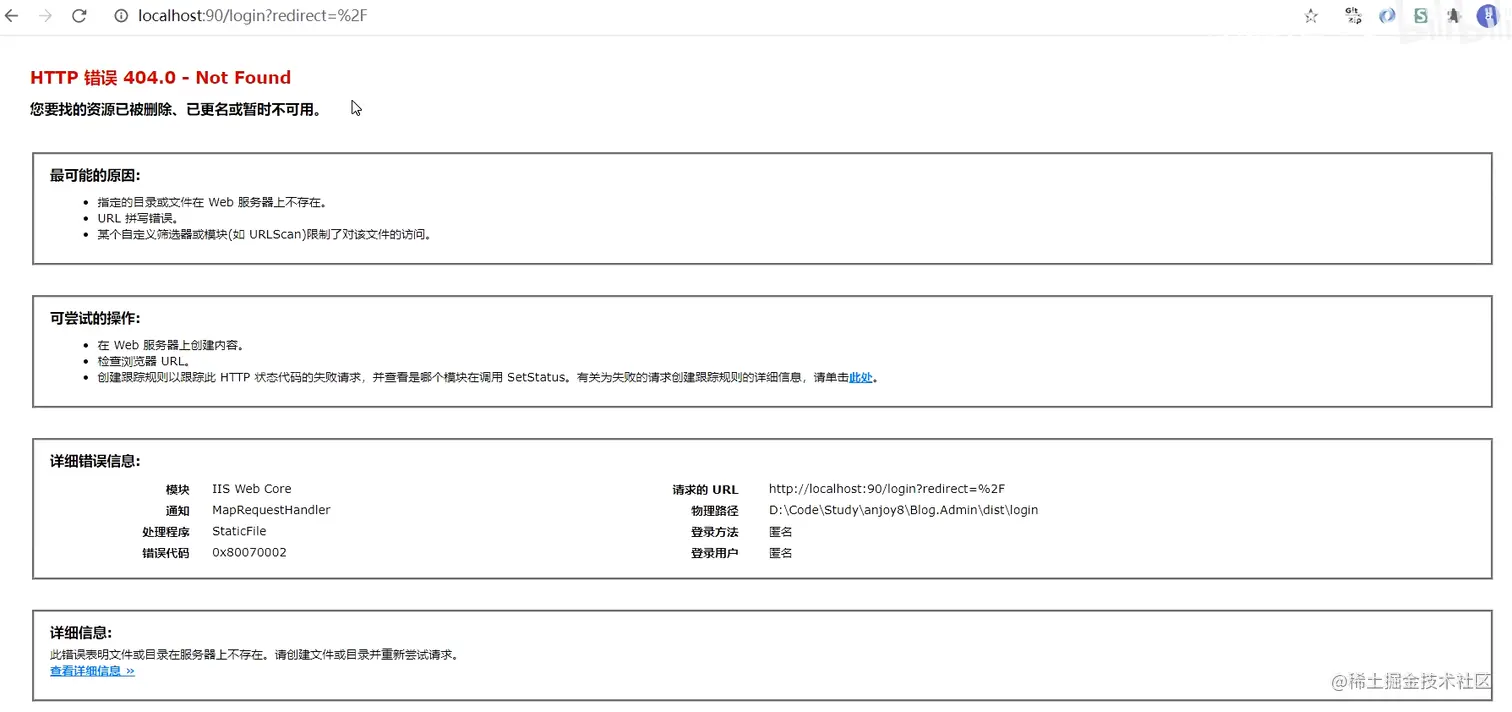Viewport: 1512px width, 712px height.
Task: Select the 处理程序 label
Action: click(x=166, y=532)
